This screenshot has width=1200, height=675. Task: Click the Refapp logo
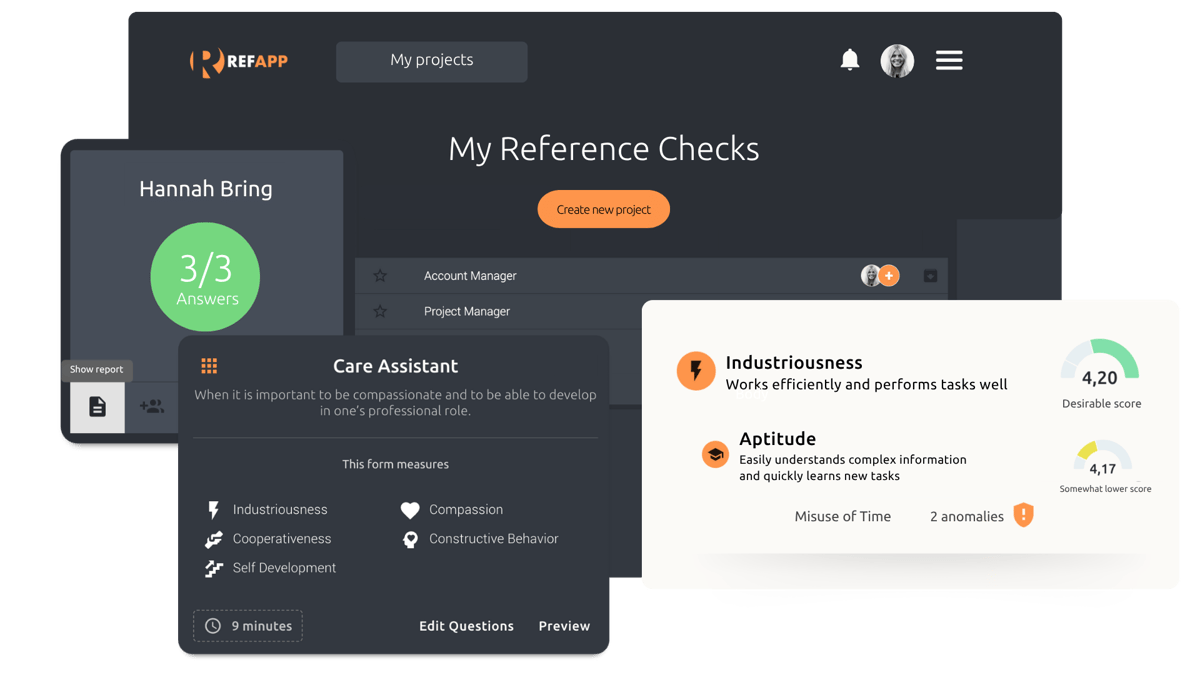point(238,61)
